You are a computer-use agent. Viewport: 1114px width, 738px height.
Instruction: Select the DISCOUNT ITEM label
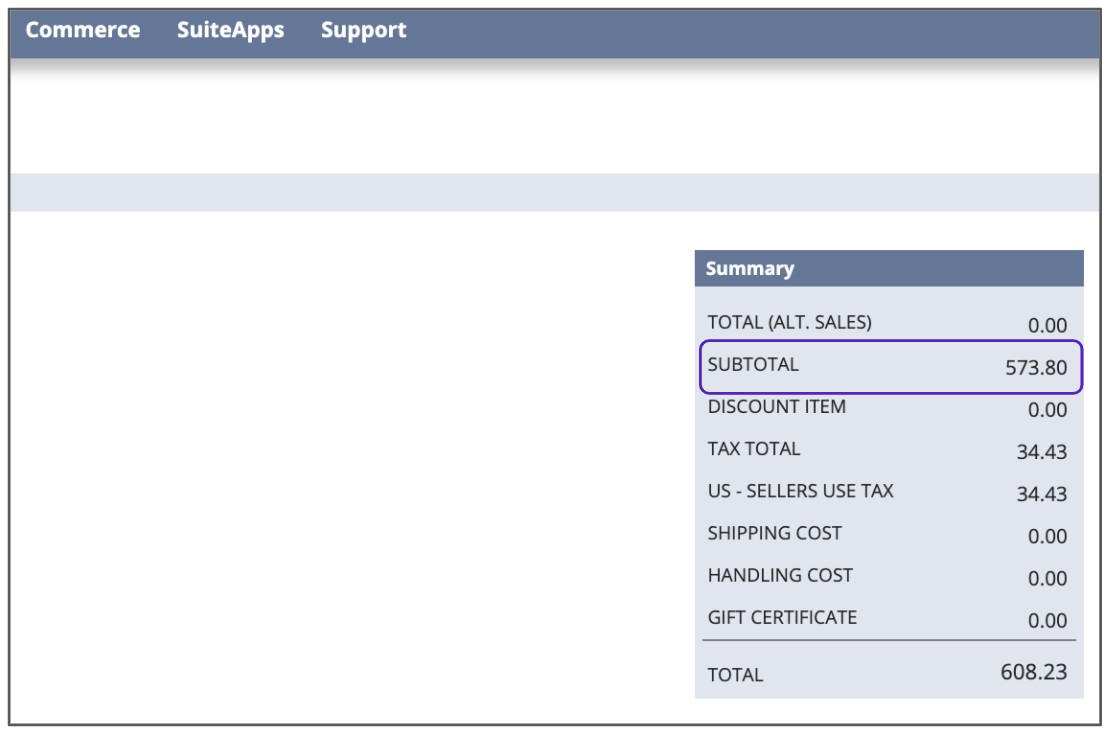[776, 407]
